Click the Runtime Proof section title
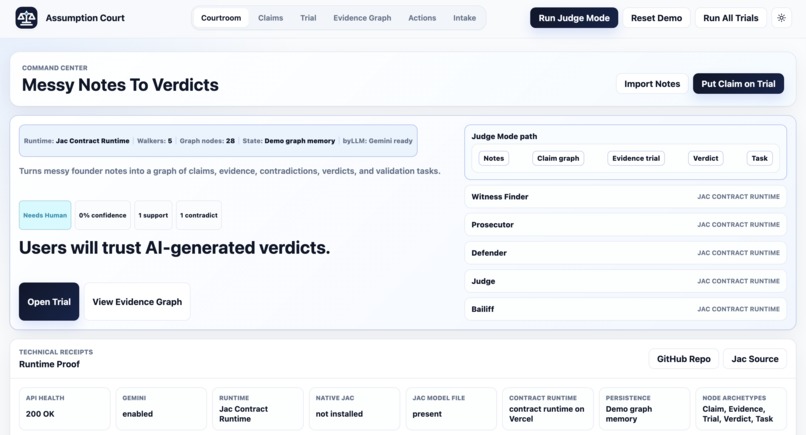The image size is (806, 435). (x=49, y=364)
